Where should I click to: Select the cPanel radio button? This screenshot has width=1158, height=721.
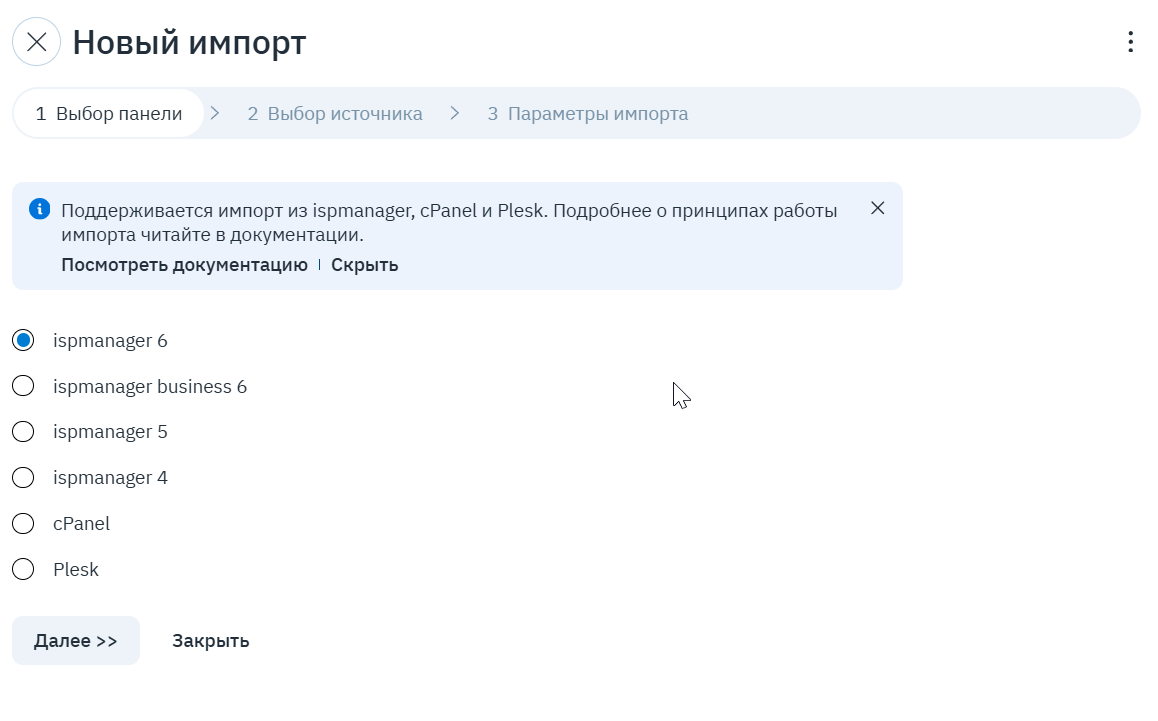24,524
